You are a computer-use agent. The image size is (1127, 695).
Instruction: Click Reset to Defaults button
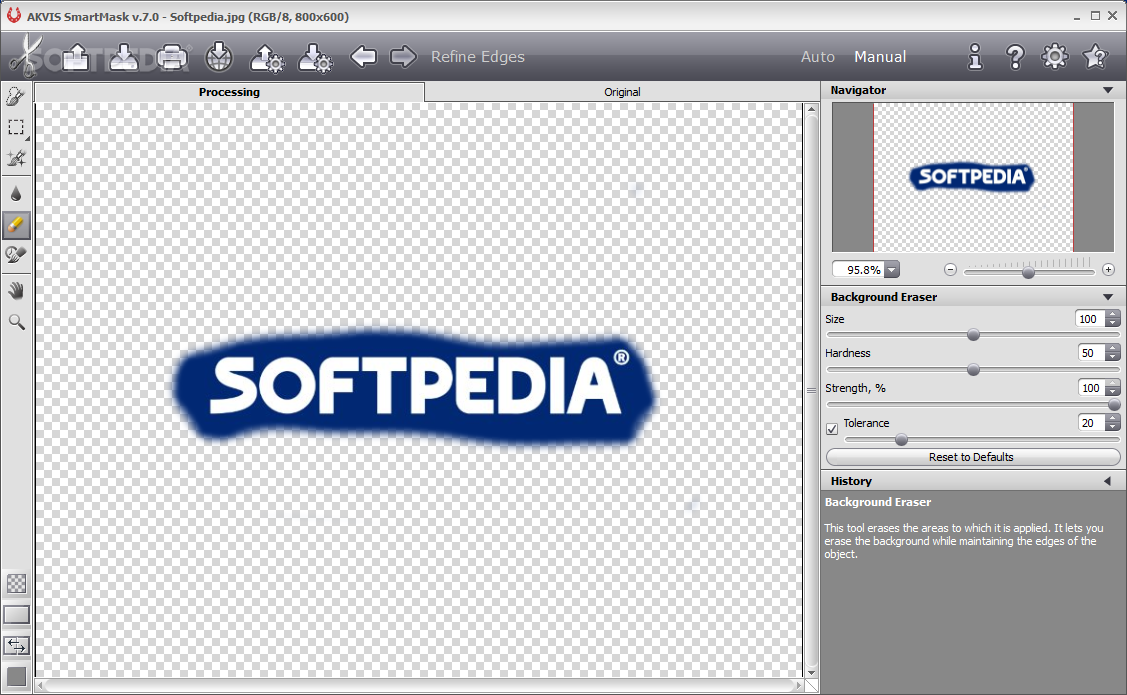972,457
